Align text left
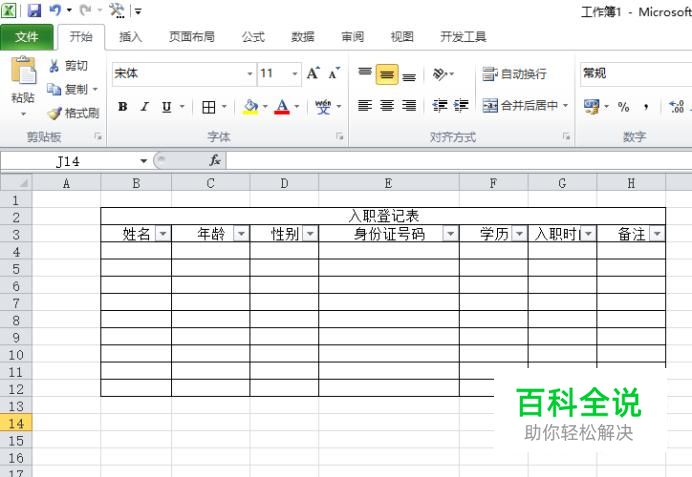 [365, 106]
